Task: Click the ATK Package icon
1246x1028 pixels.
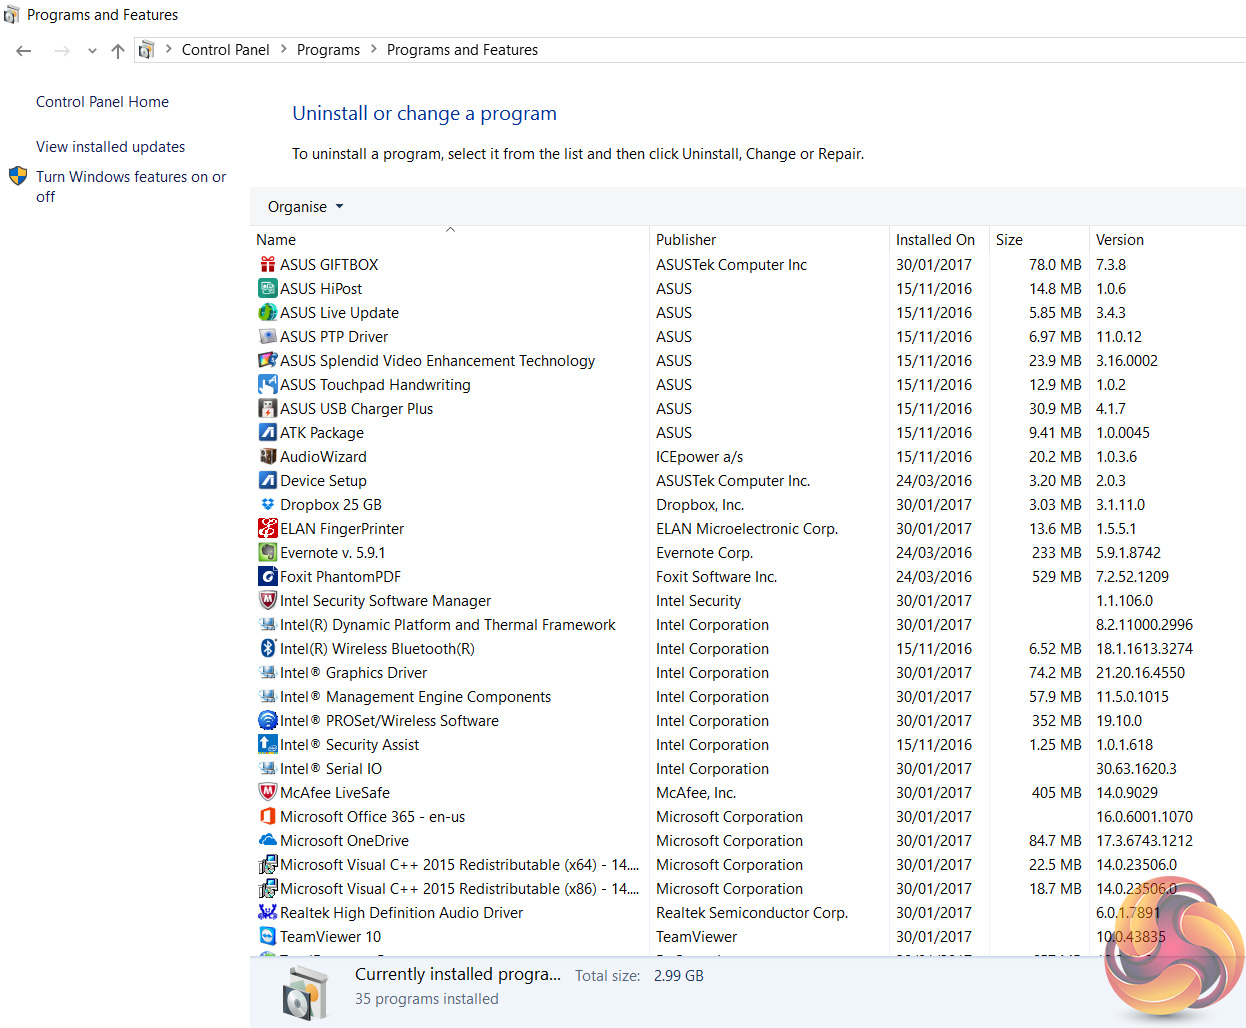Action: point(268,433)
